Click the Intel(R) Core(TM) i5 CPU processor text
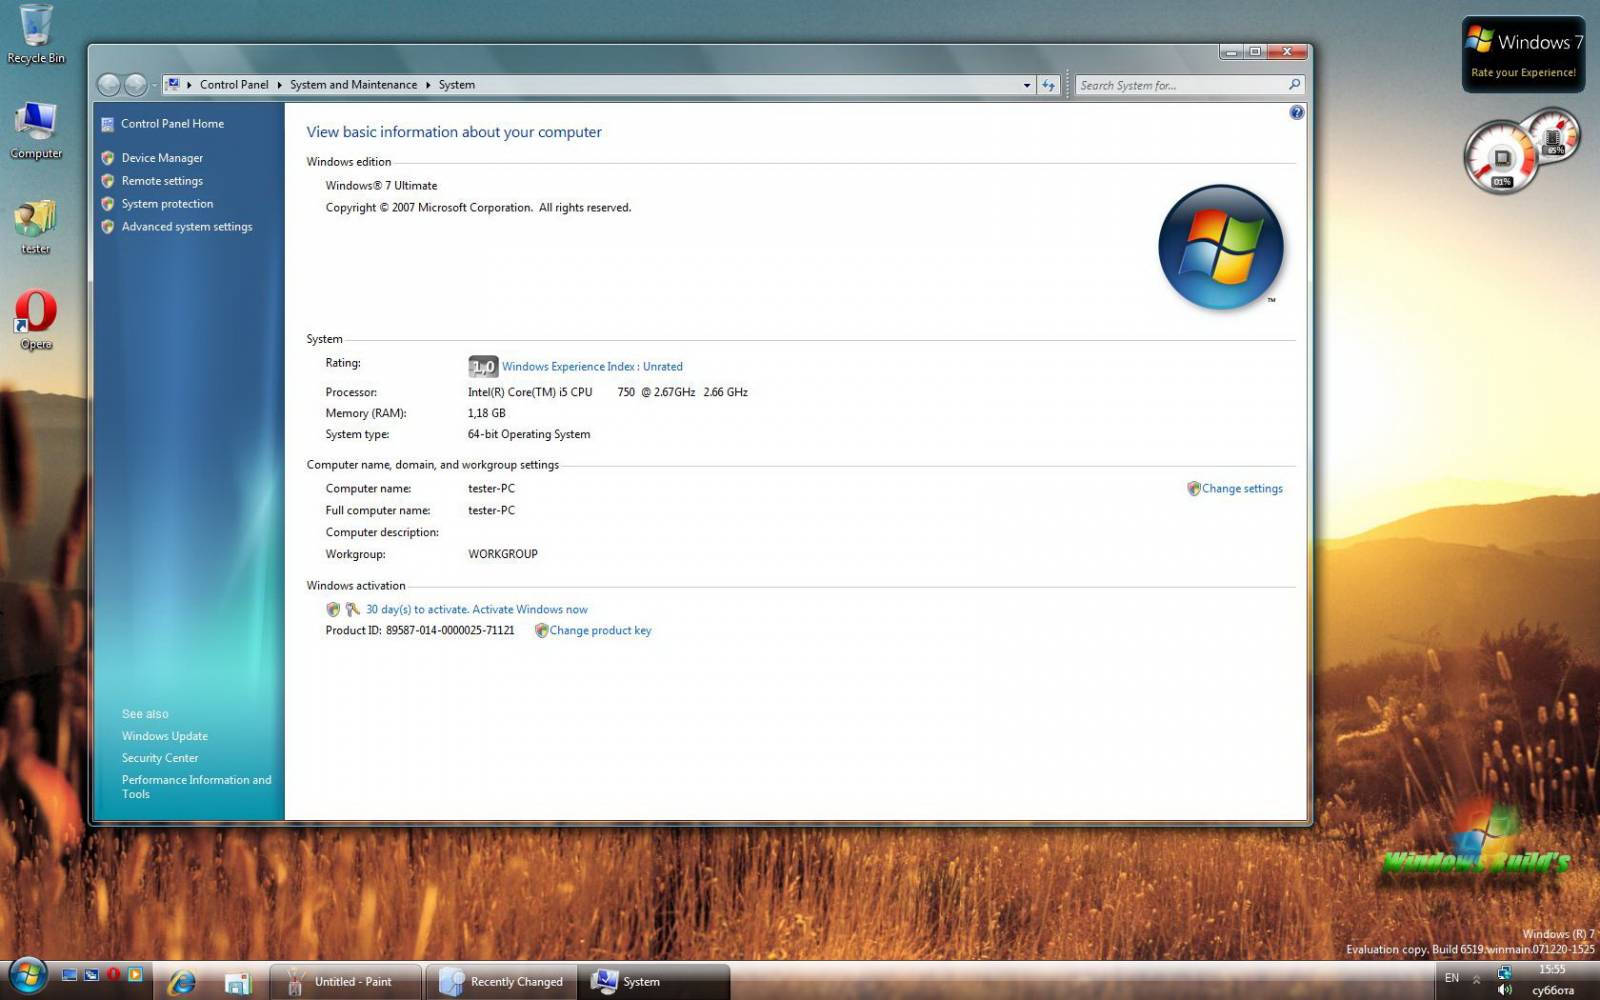The image size is (1600, 1000). pos(607,392)
